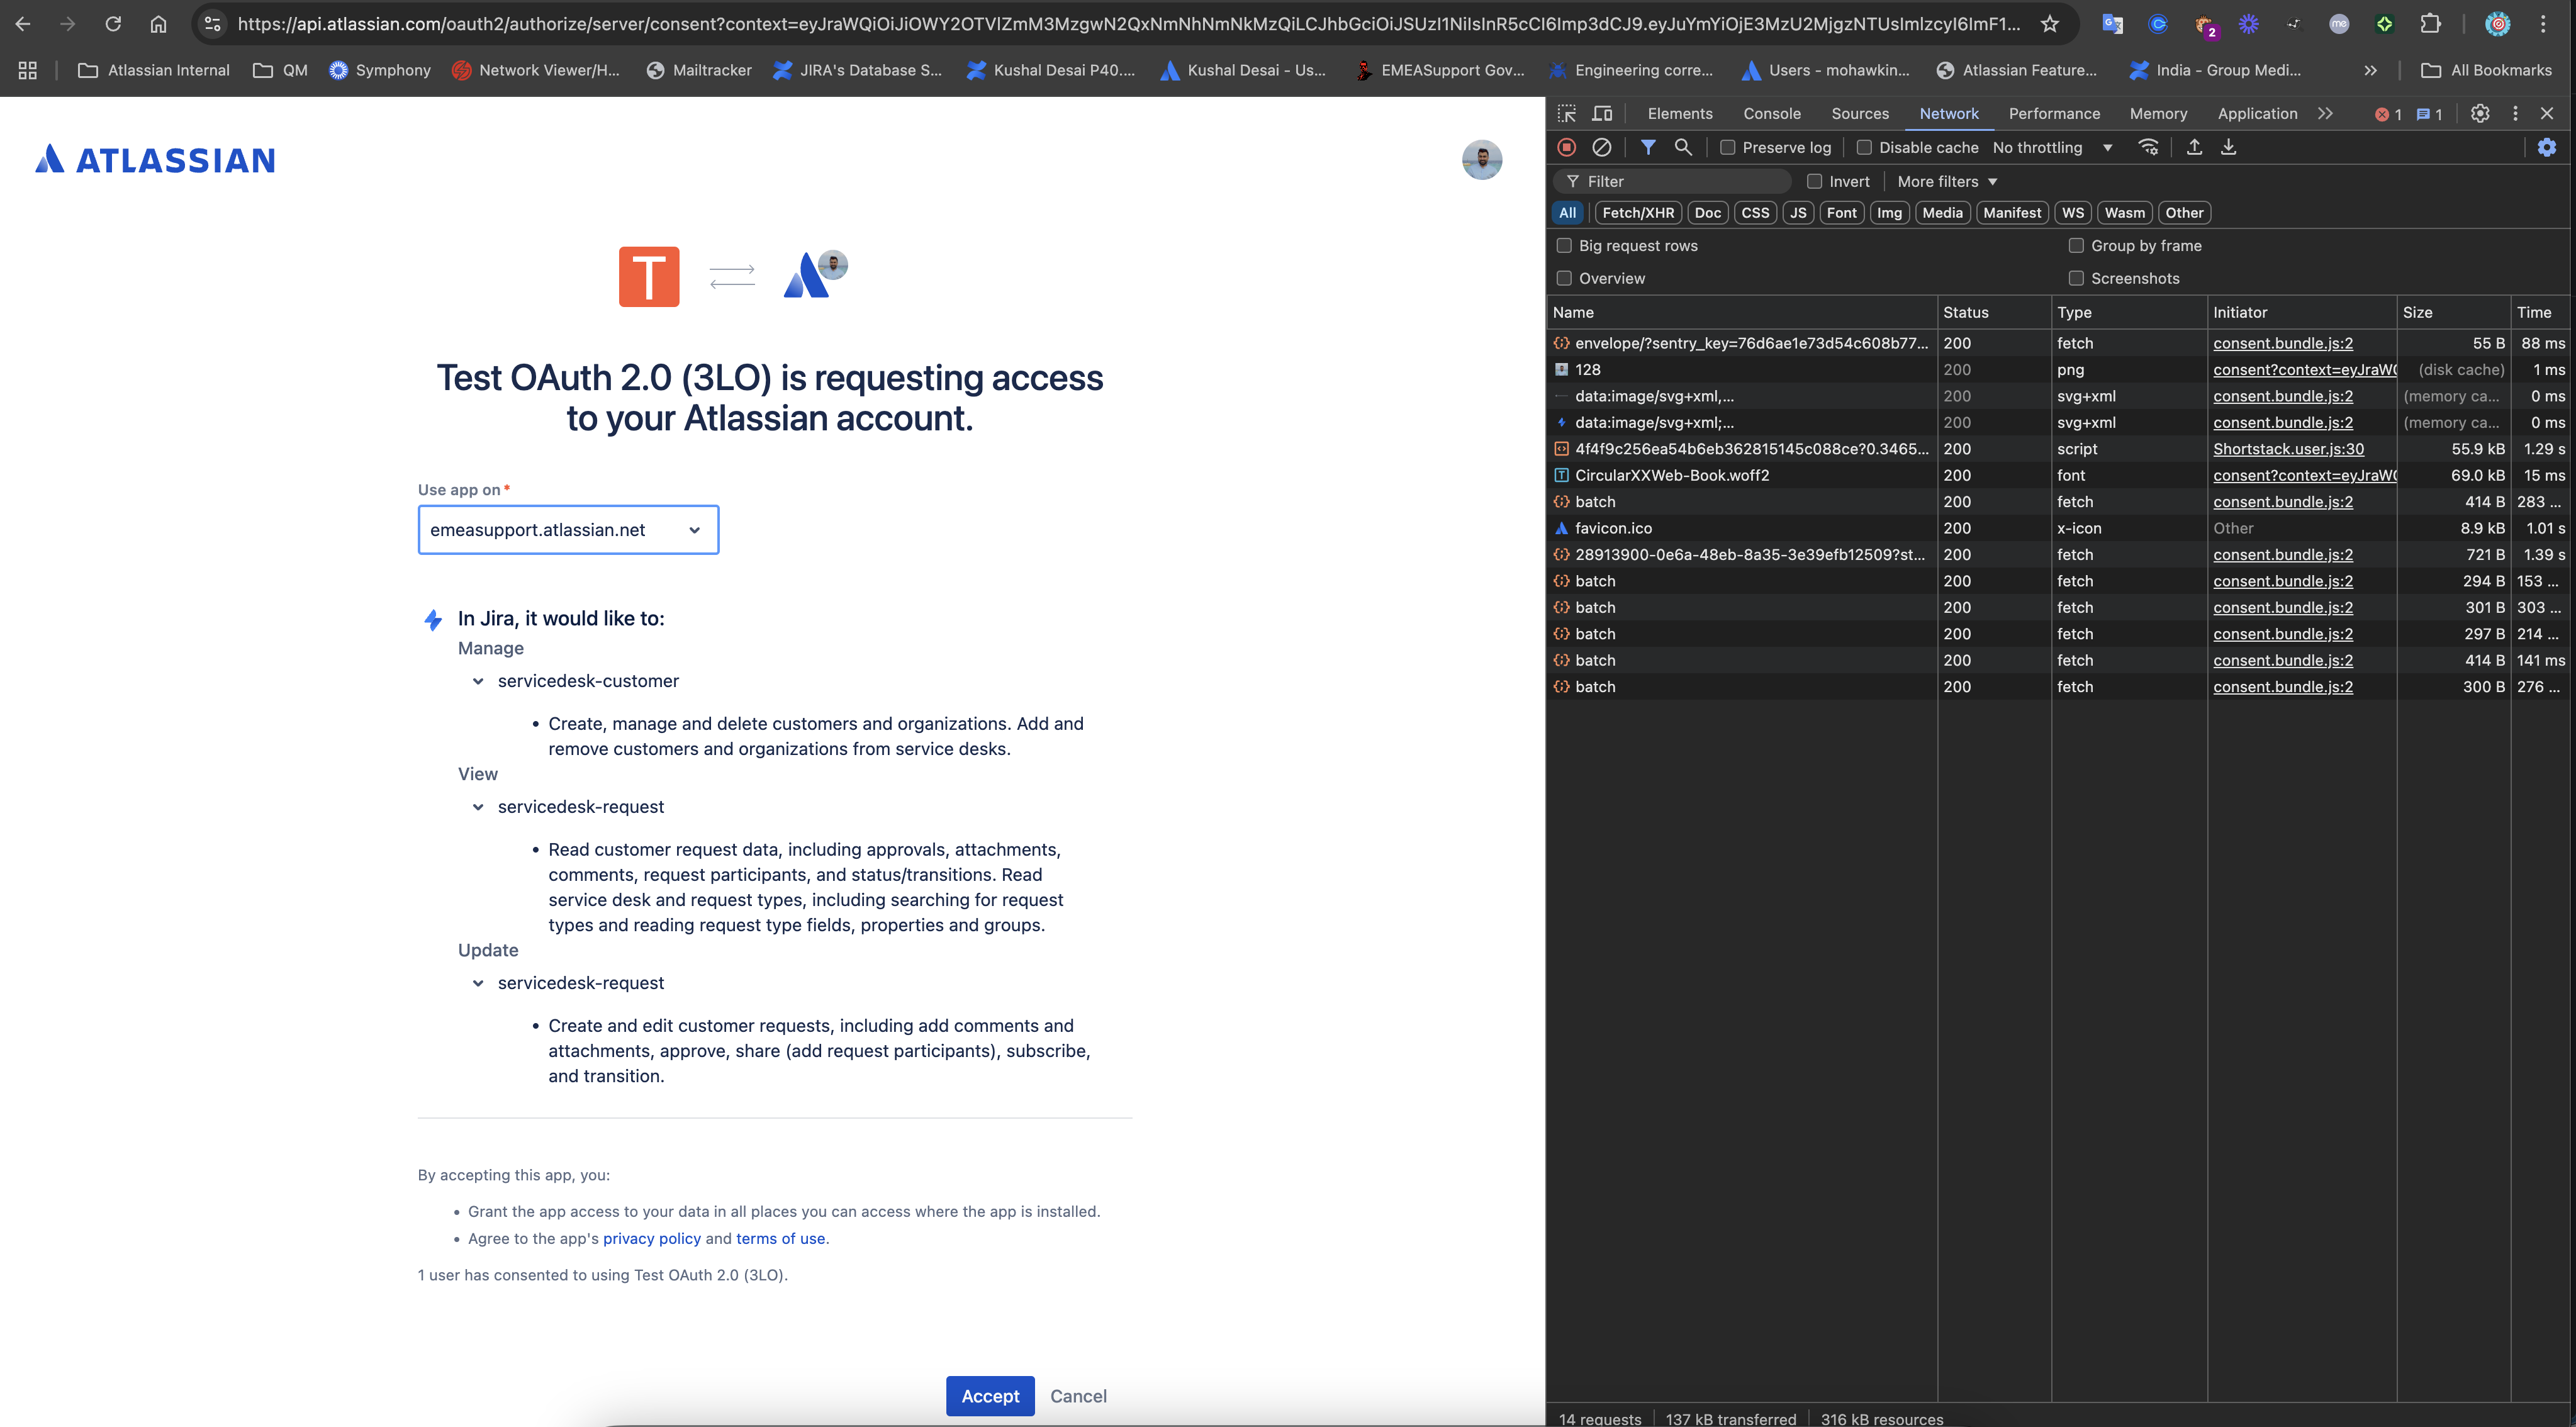Collapse the servicedesk-customer scope

click(x=478, y=681)
